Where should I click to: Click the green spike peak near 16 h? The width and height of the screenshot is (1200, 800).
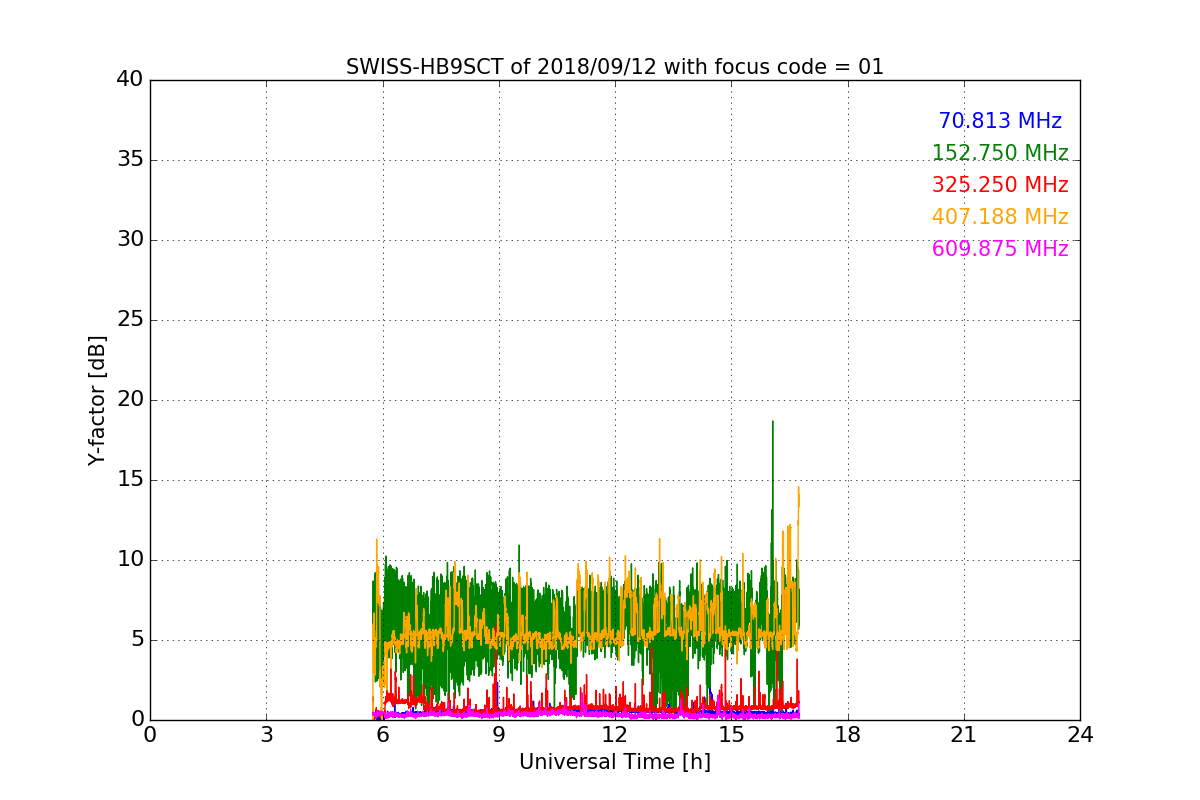pyautogui.click(x=772, y=423)
